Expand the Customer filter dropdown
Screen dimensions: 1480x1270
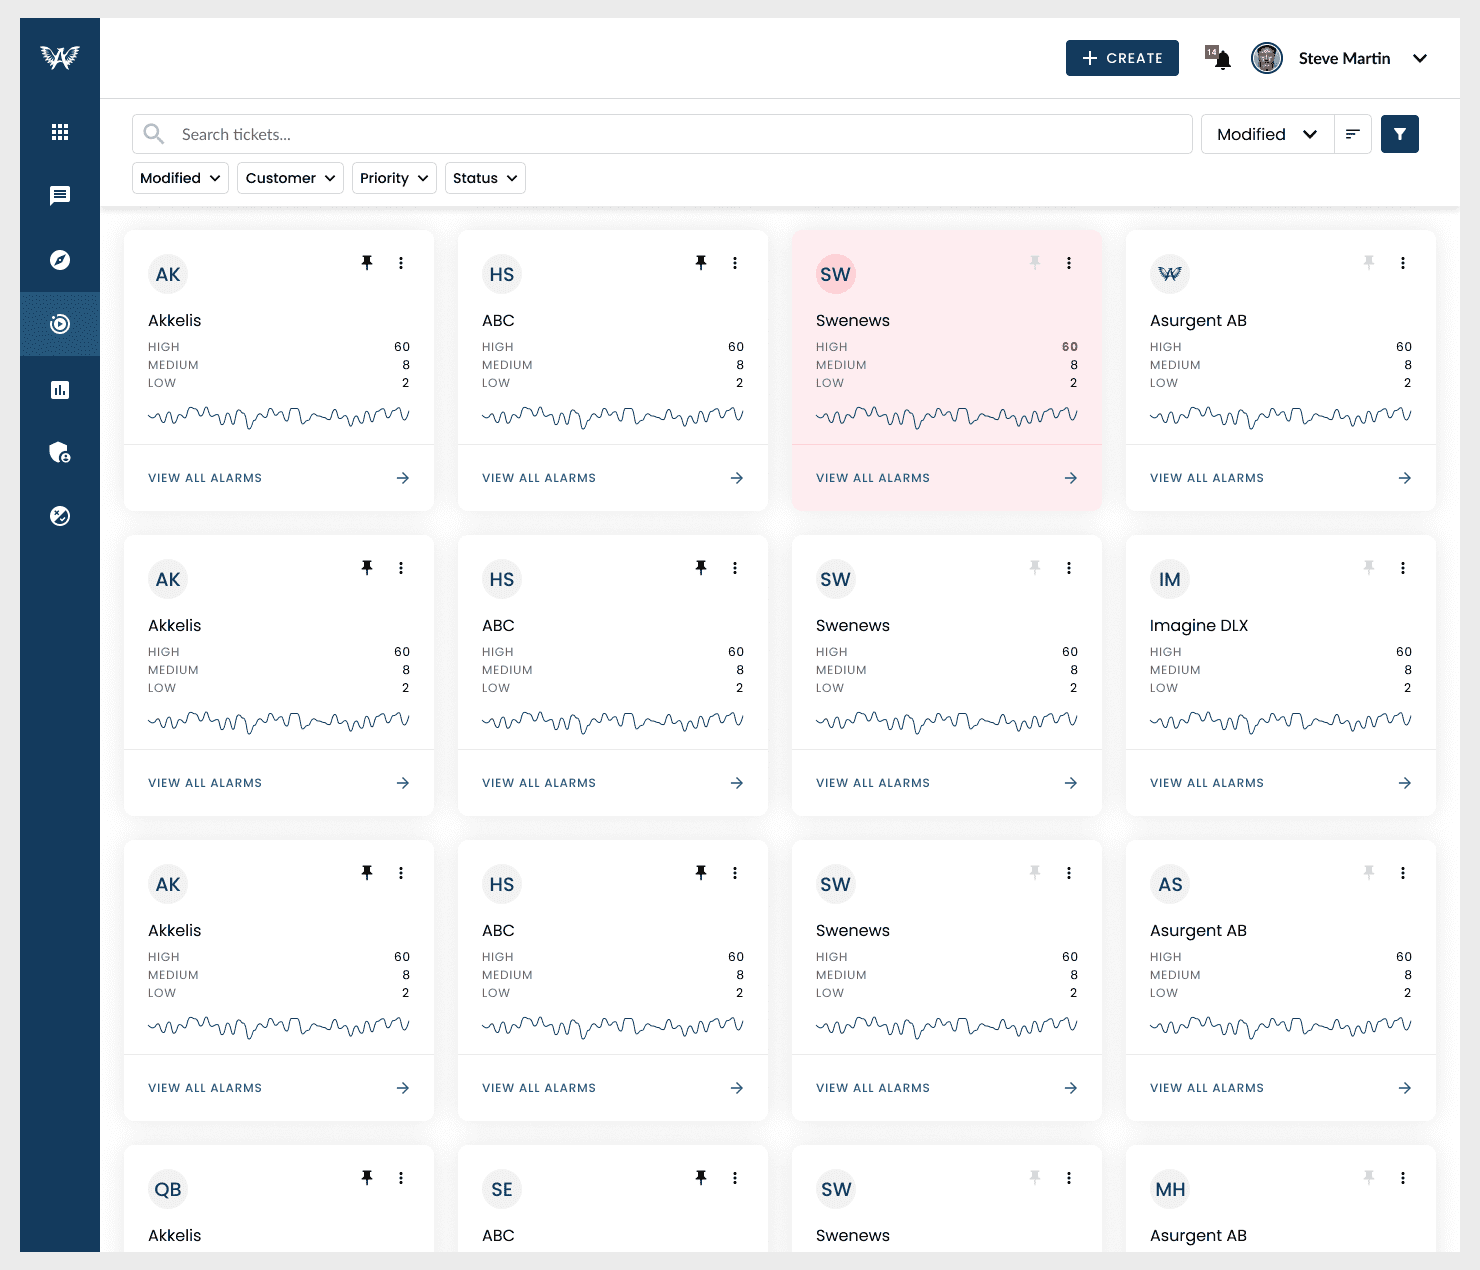click(290, 178)
